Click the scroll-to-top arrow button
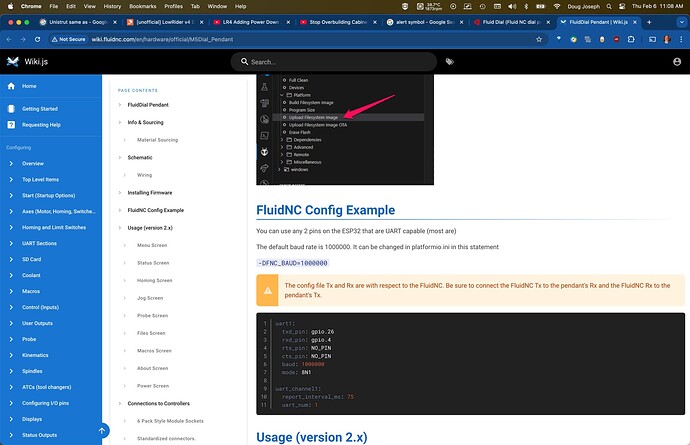690x445 pixels. click(102, 431)
